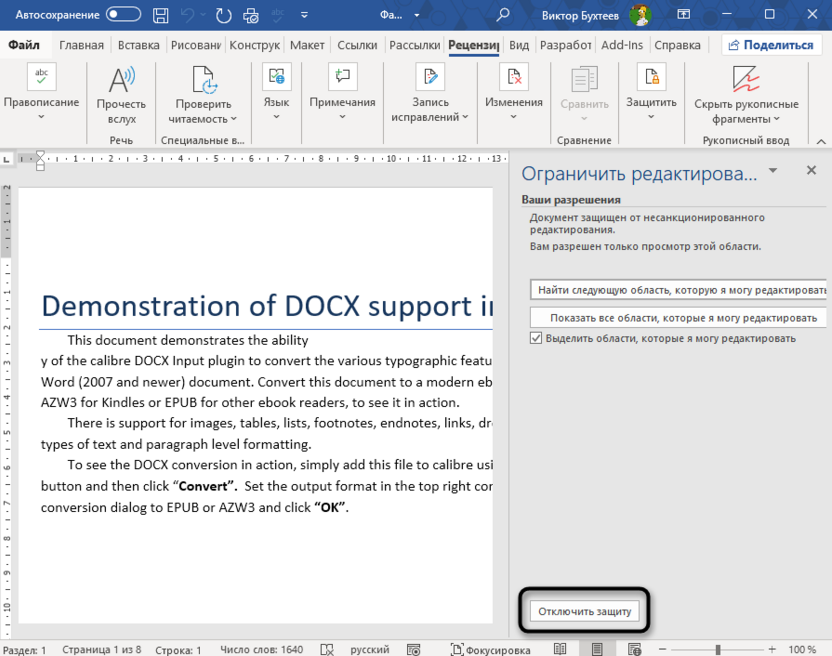832x656 pixels.
Task: Click the Save icon in quick access toolbar
Action: (159, 14)
